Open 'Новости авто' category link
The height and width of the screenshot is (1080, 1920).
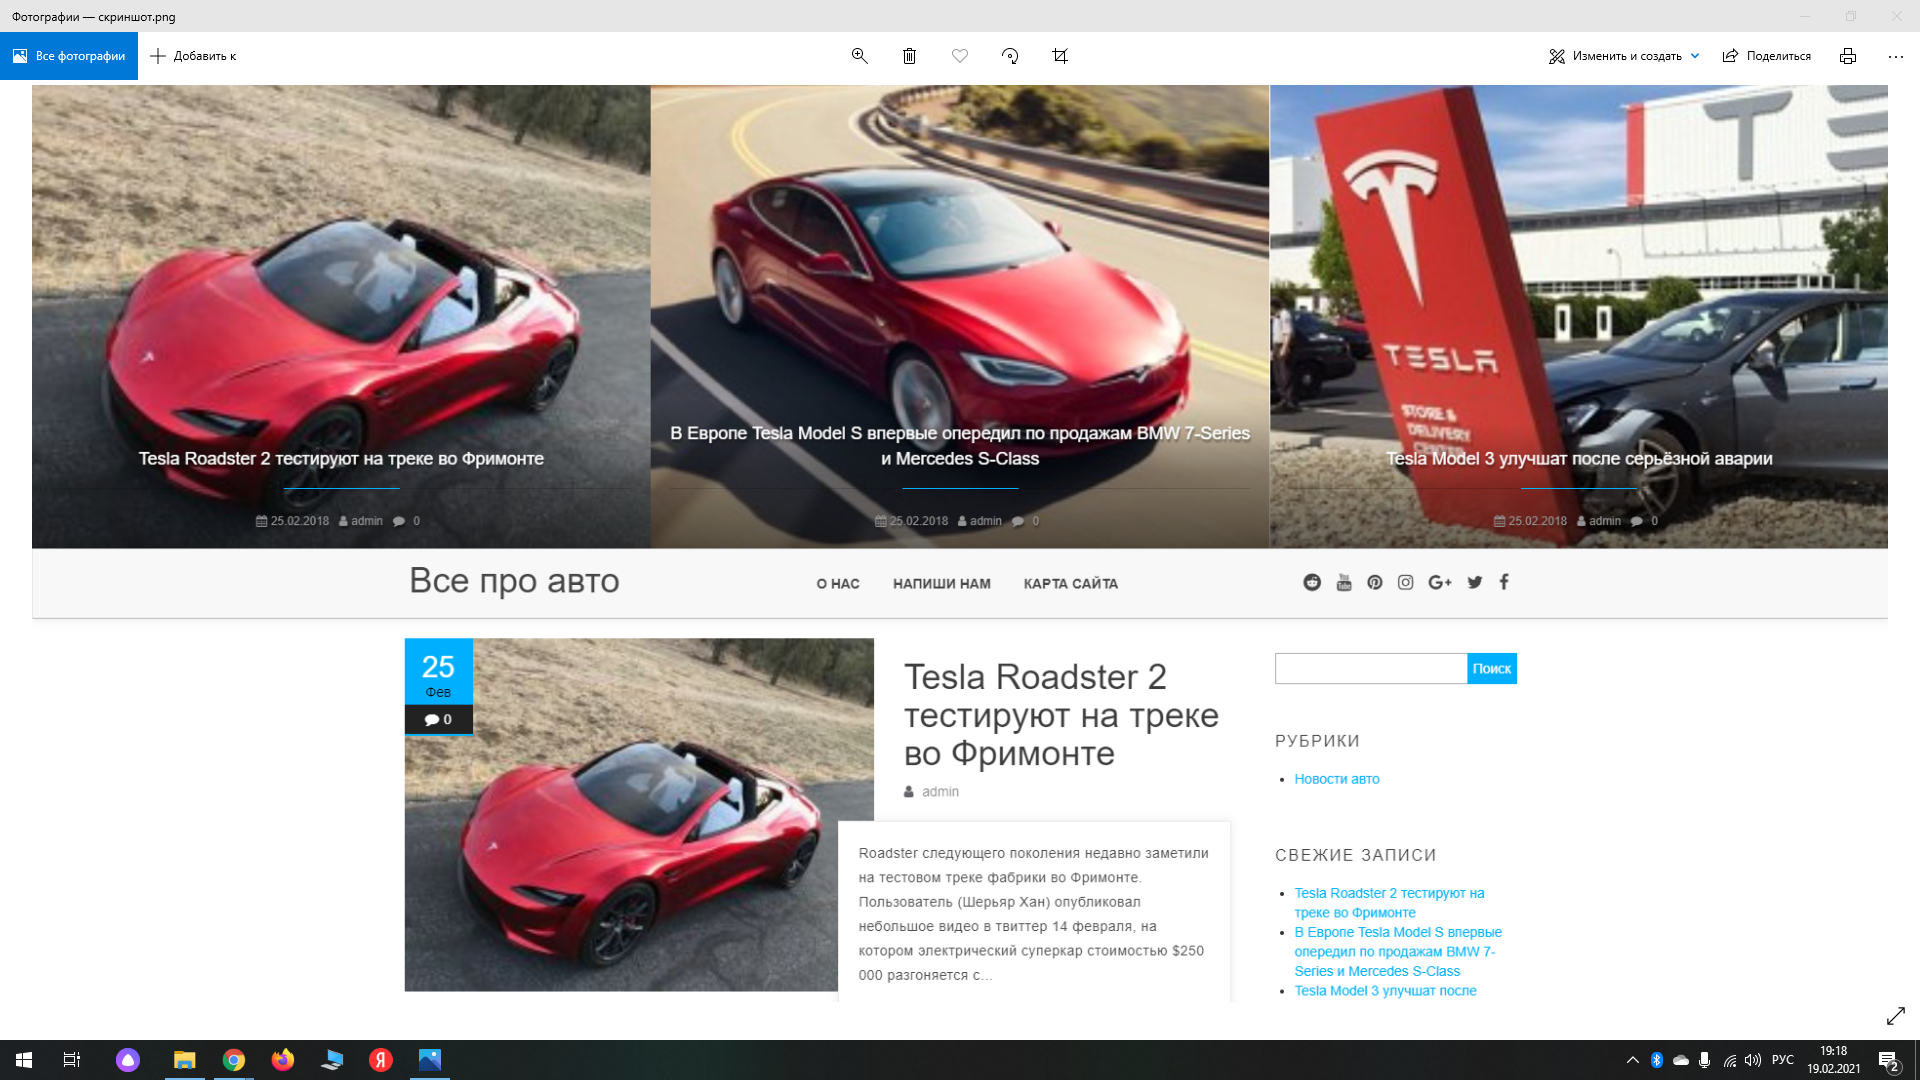(x=1337, y=779)
